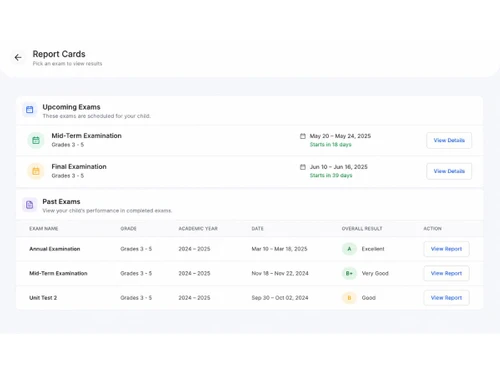Click the Unit Test 2 exam name
Screen dimensions: 500x375
click(43, 298)
